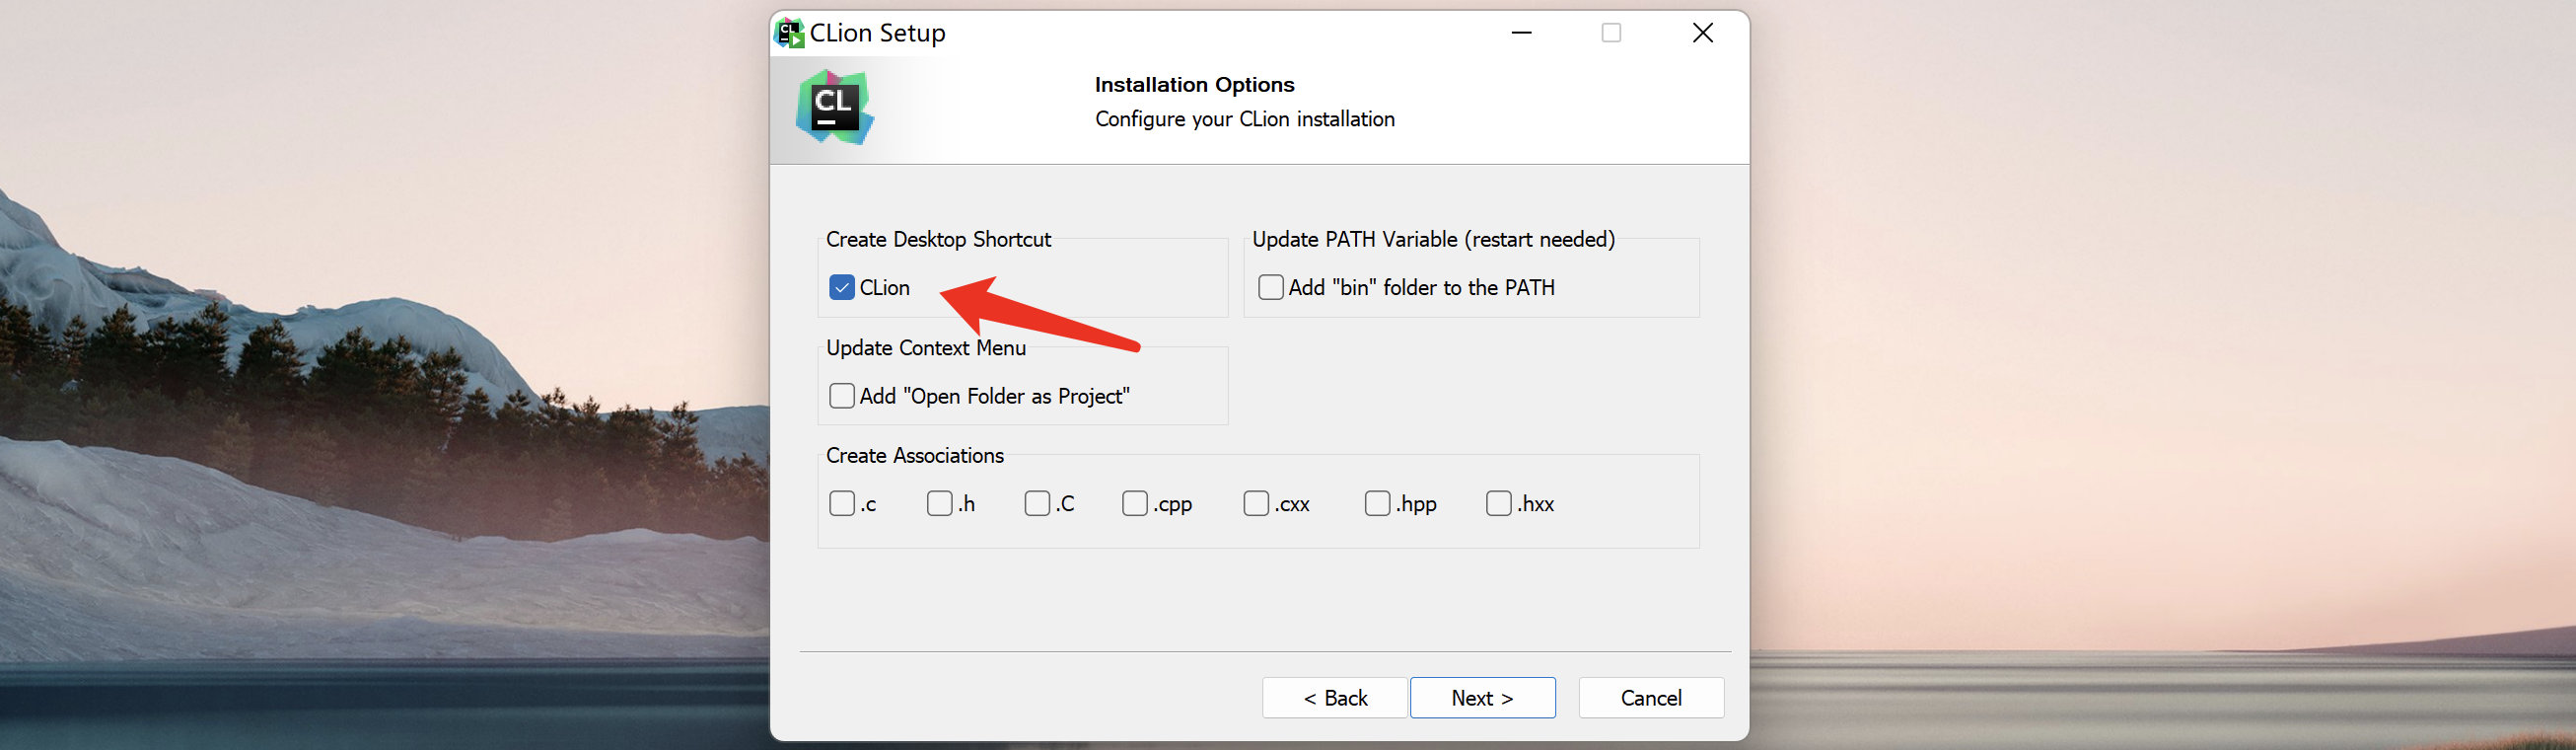Cancel the CLion installation
The width and height of the screenshot is (2576, 750).
(x=1651, y=698)
